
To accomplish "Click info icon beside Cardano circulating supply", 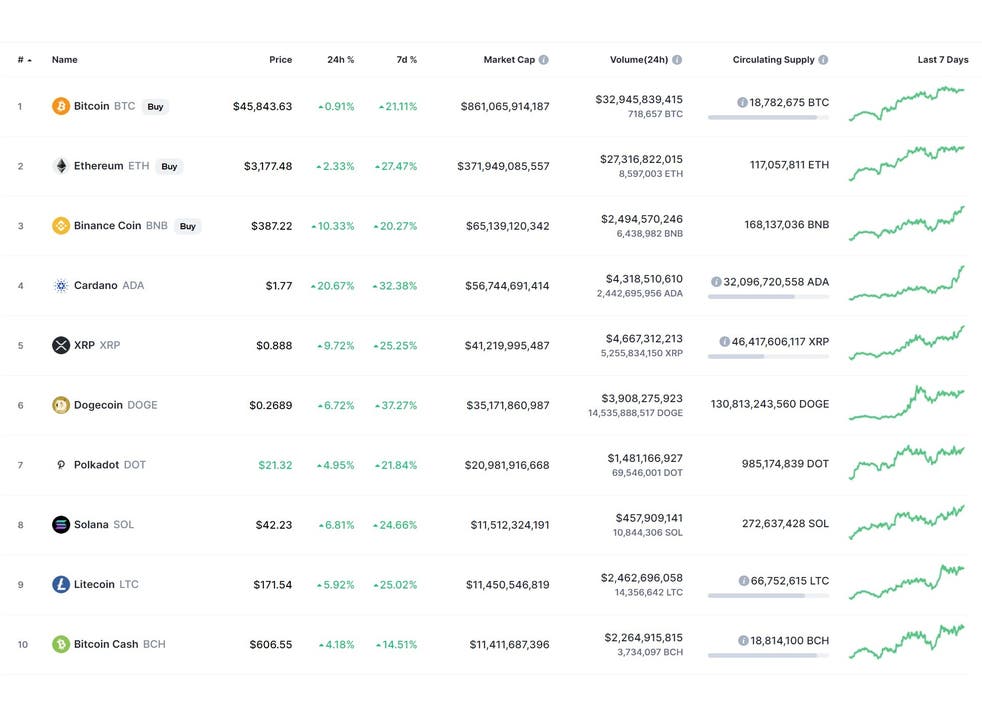I will (716, 282).
